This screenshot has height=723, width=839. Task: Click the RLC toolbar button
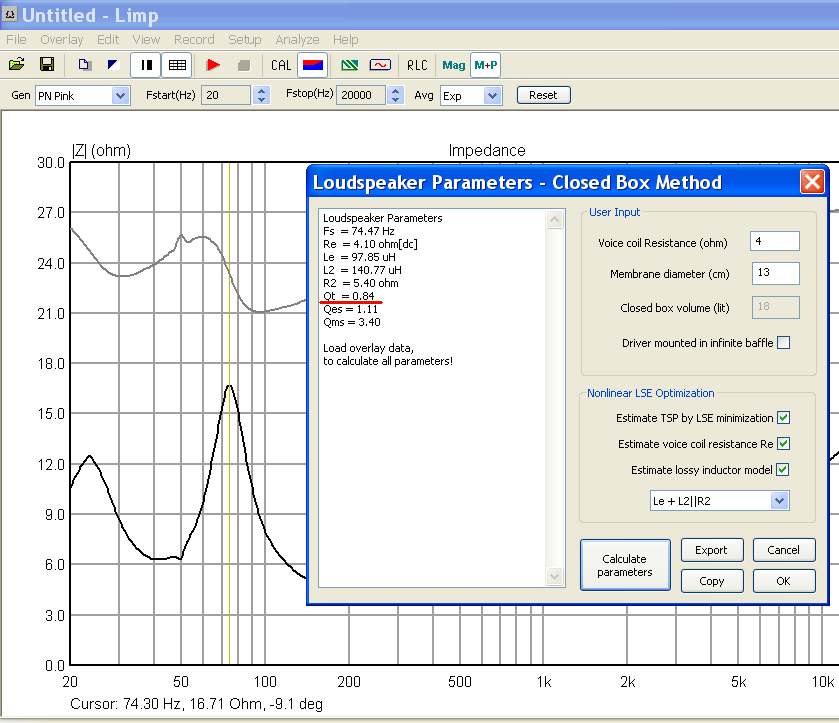tap(417, 65)
